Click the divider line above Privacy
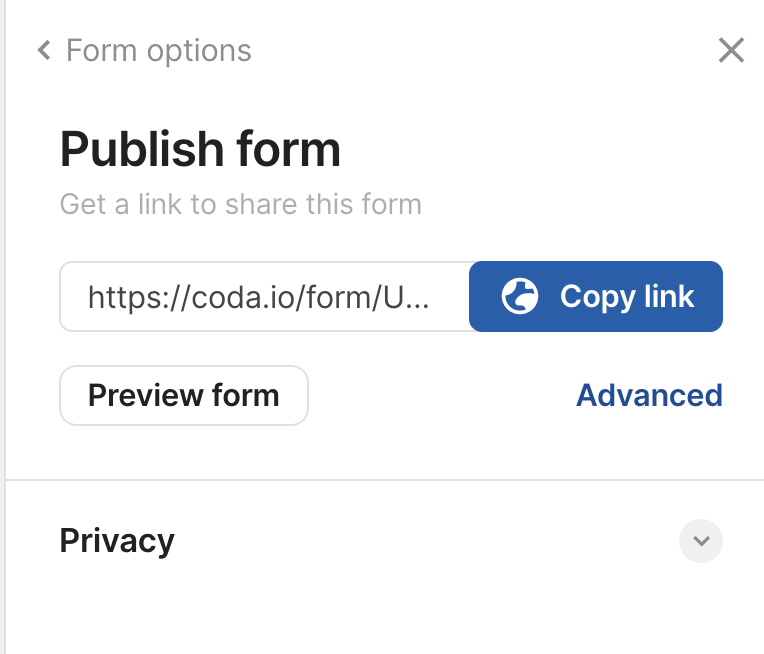The height and width of the screenshot is (654, 764). point(385,480)
